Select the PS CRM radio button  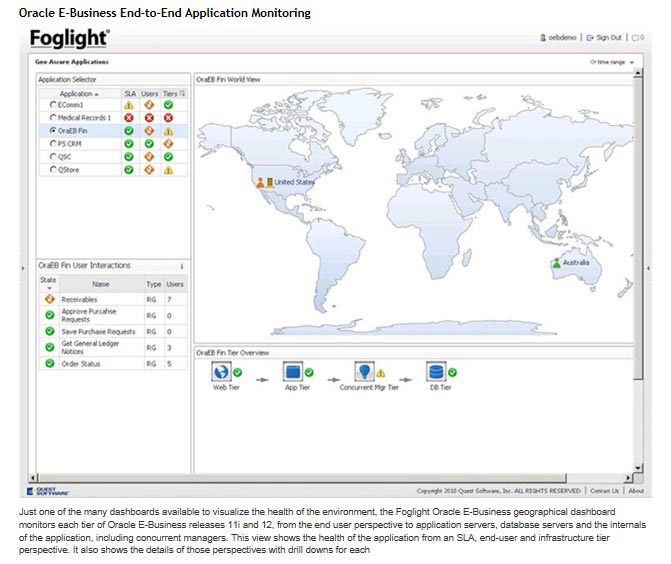click(53, 143)
